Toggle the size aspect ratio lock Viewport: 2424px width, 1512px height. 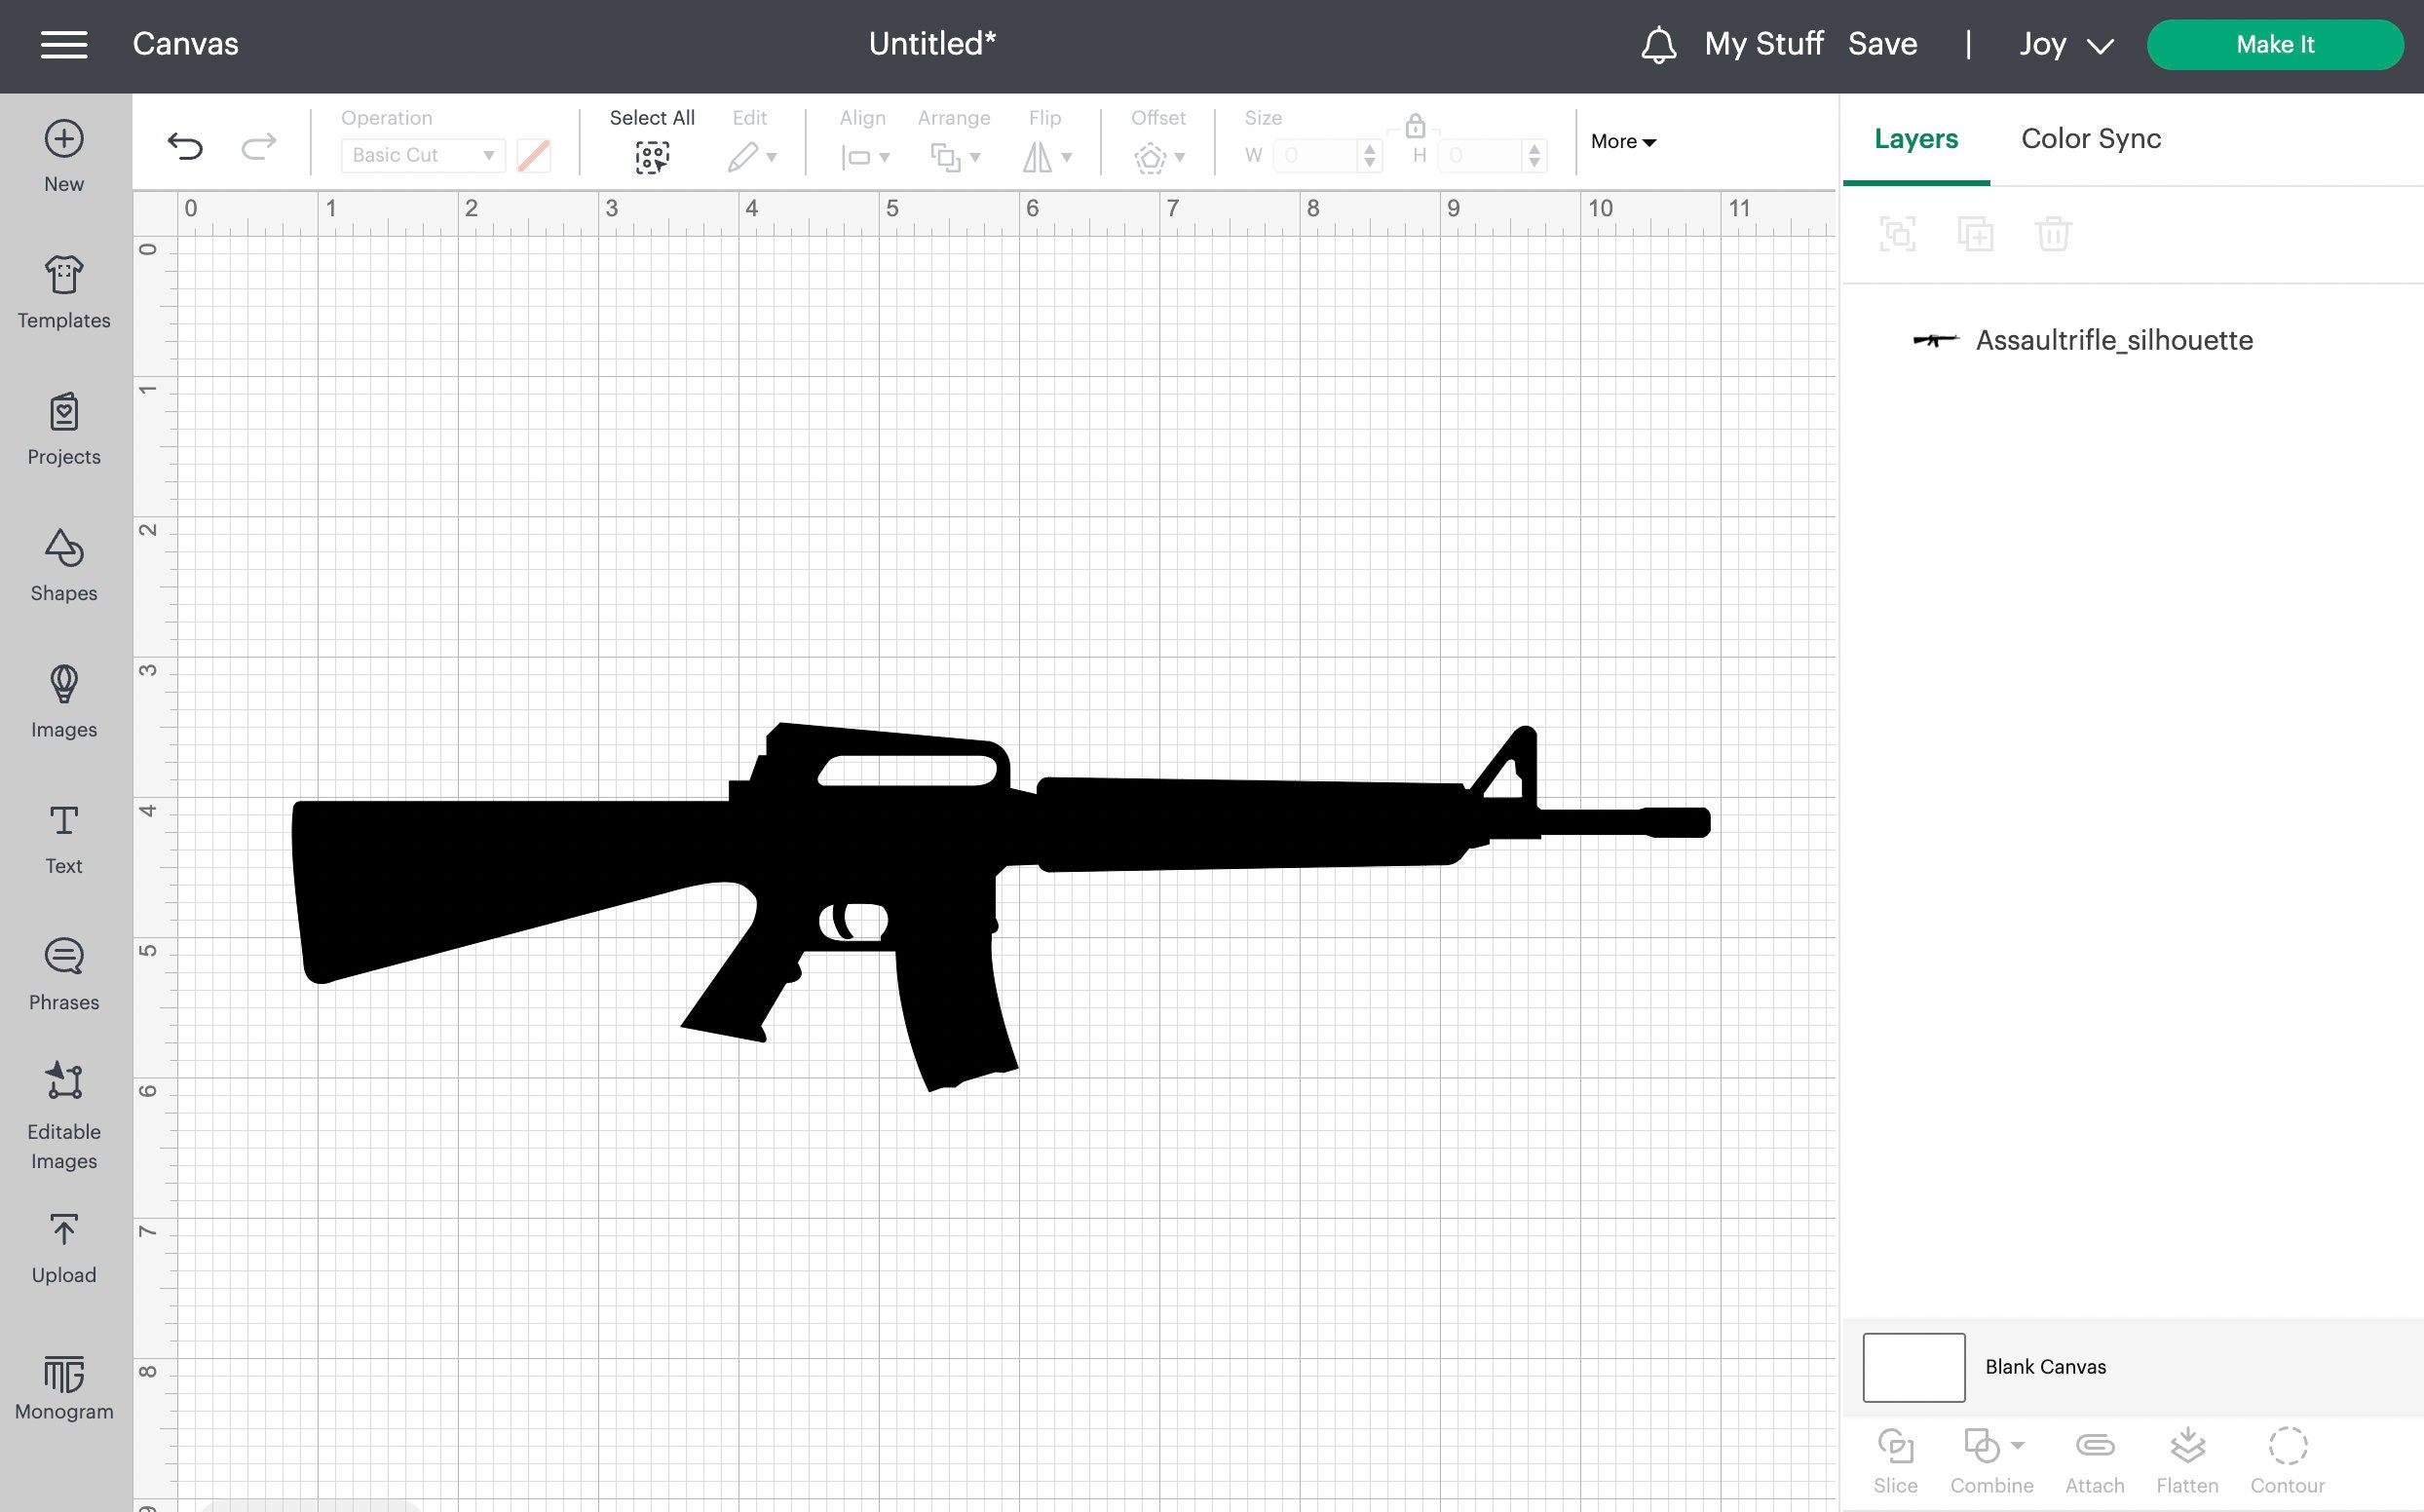tap(1414, 128)
